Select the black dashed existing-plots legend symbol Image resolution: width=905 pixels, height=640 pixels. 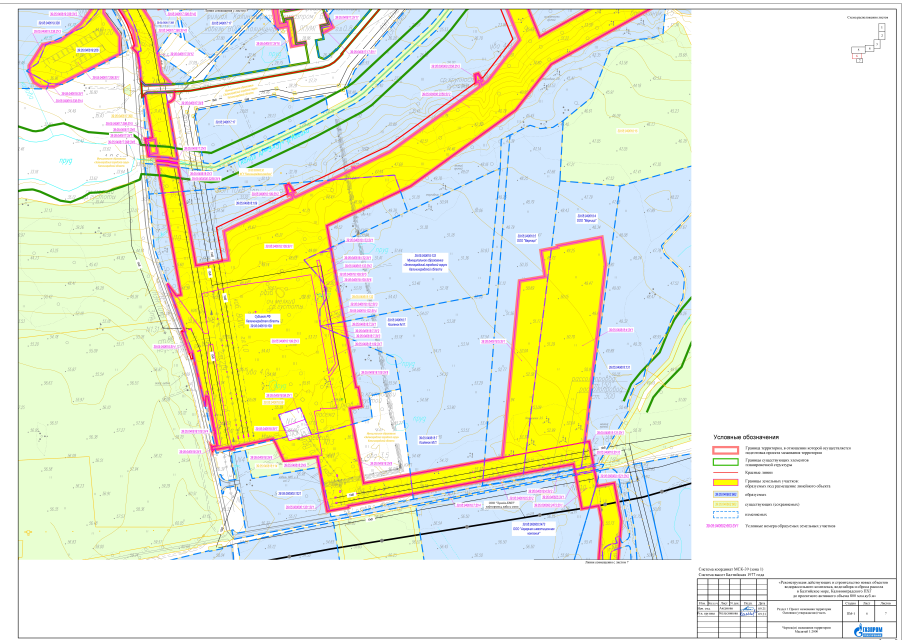click(x=724, y=505)
